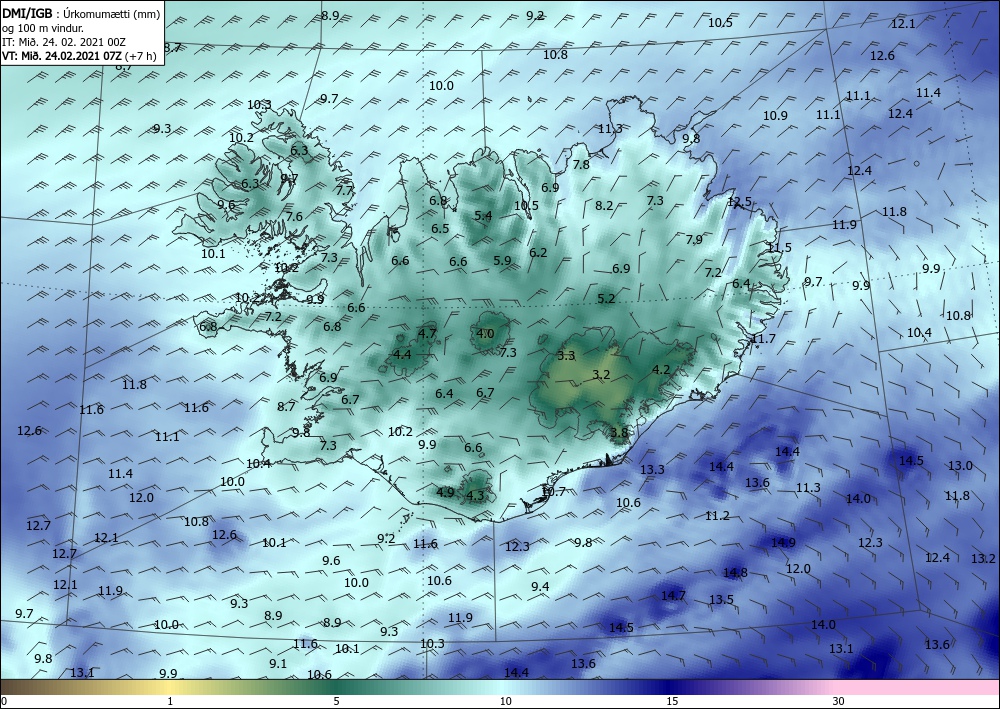Click the '7.6' value in the Westfjords
The image size is (1000, 709).
pos(294,216)
